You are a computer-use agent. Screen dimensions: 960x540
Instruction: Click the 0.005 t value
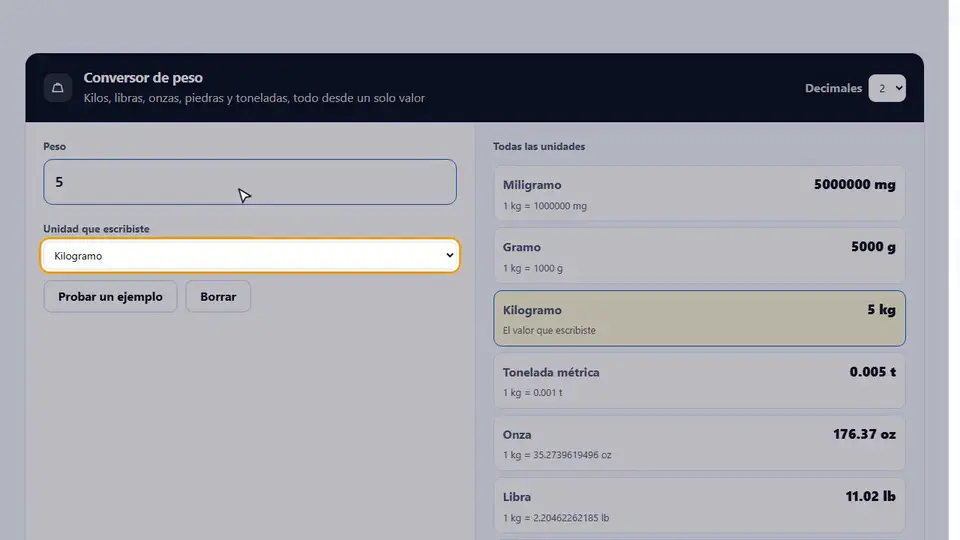tap(872, 372)
